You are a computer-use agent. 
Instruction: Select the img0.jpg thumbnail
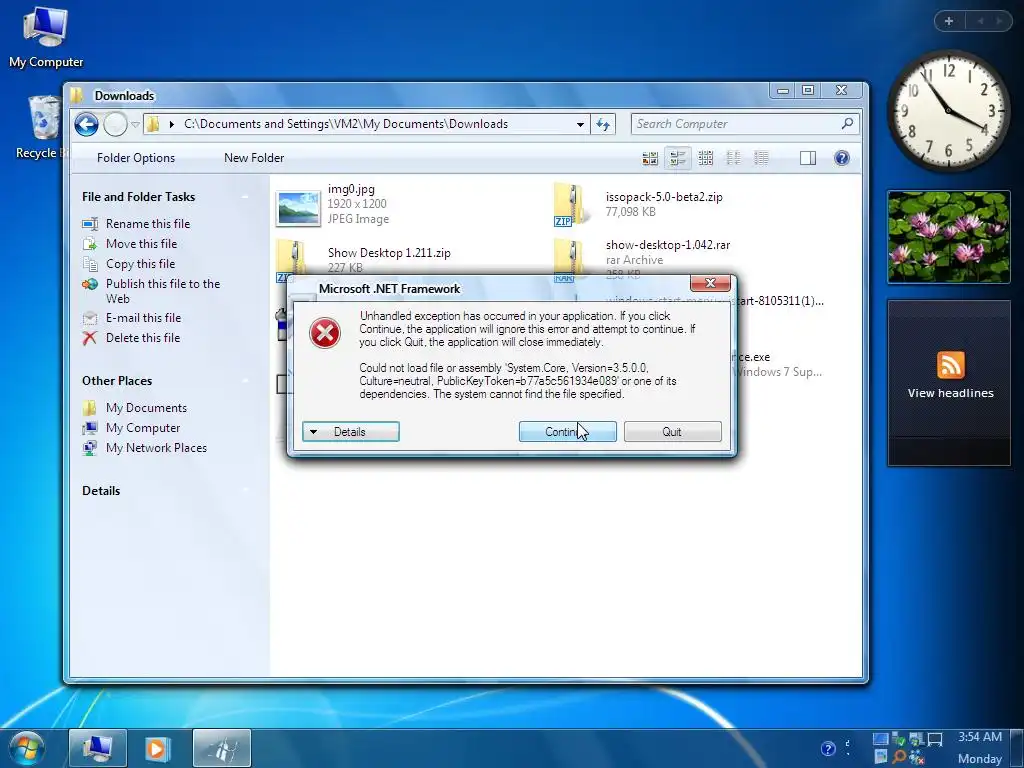pos(298,208)
